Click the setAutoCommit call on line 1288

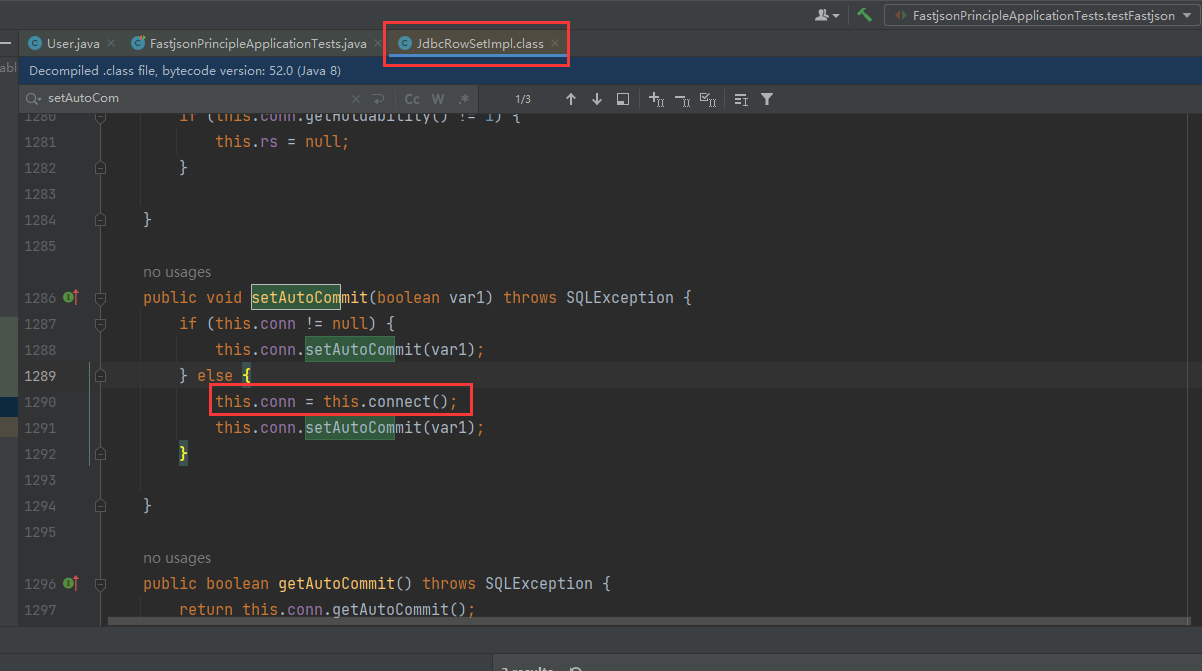(x=364, y=350)
